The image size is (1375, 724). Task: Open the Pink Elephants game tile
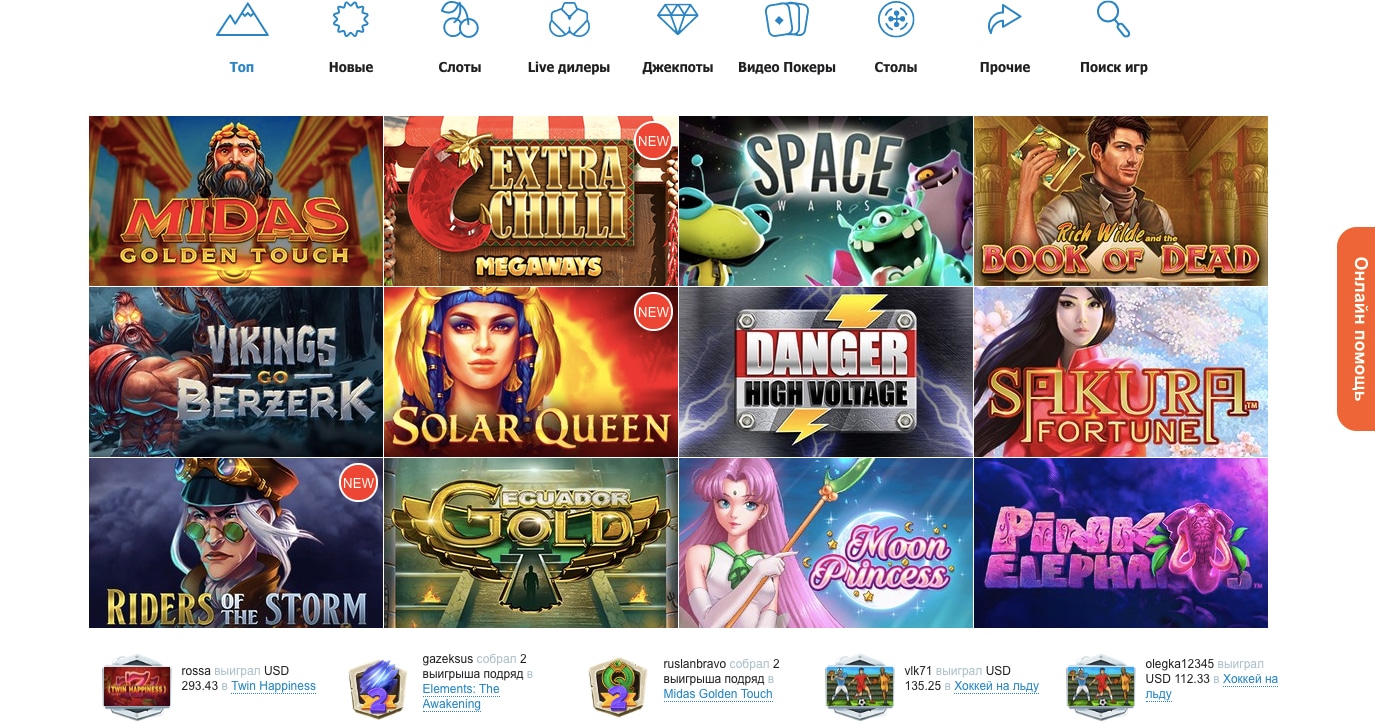tap(1121, 543)
